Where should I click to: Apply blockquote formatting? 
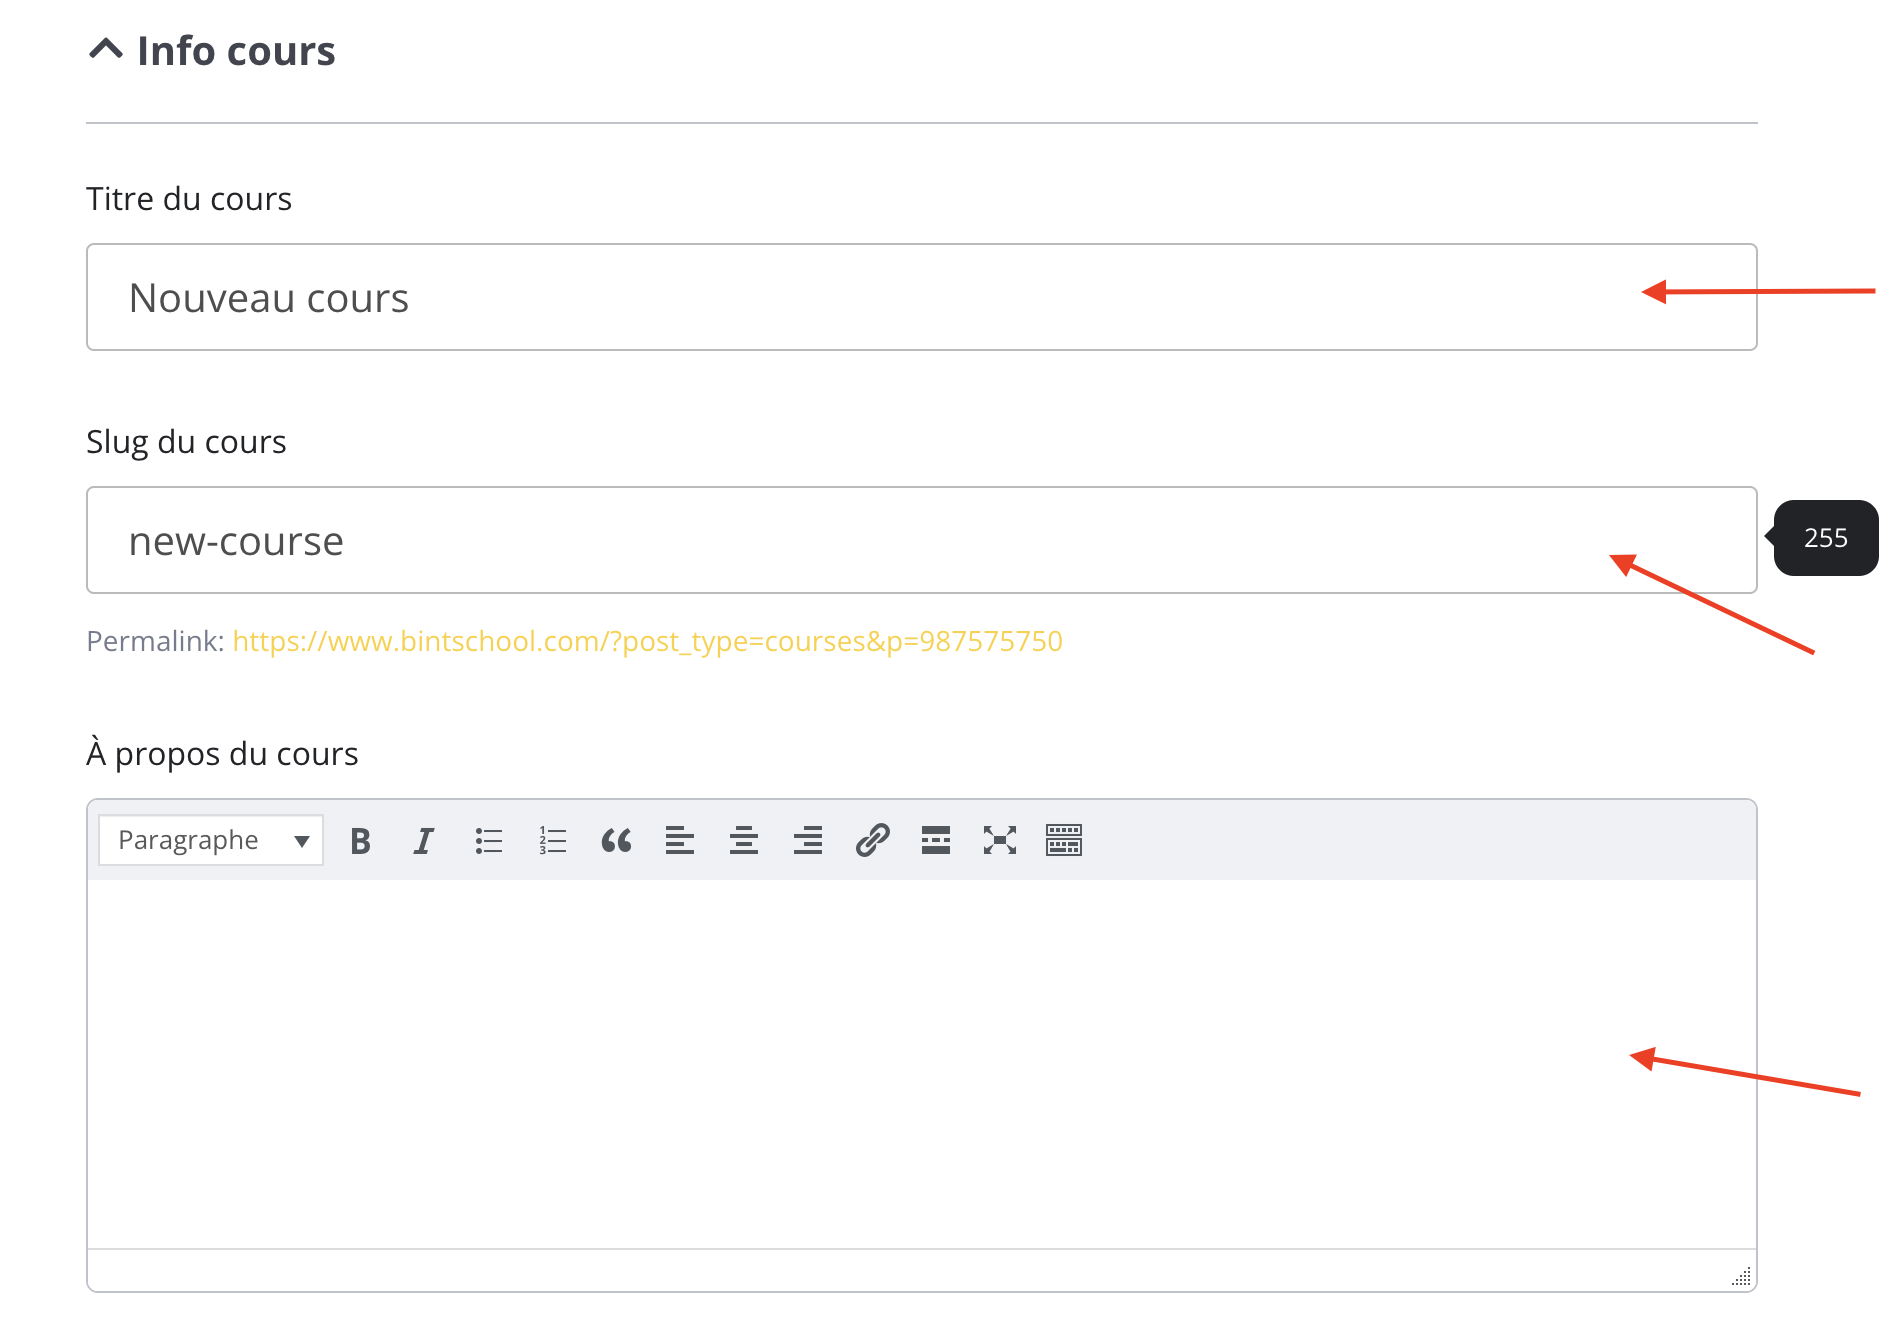point(616,841)
